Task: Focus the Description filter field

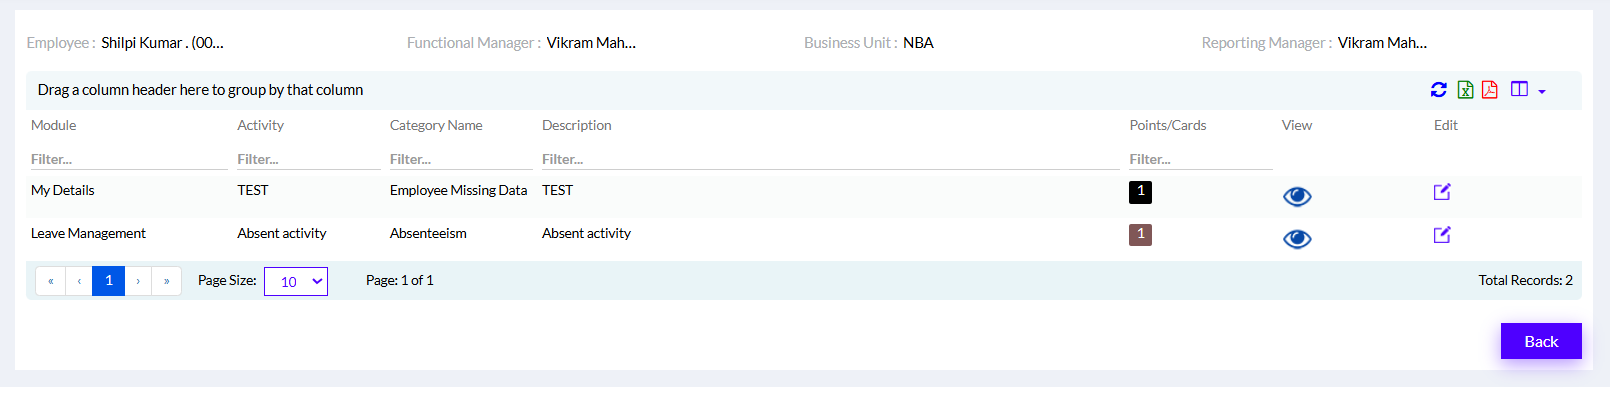Action: point(830,159)
